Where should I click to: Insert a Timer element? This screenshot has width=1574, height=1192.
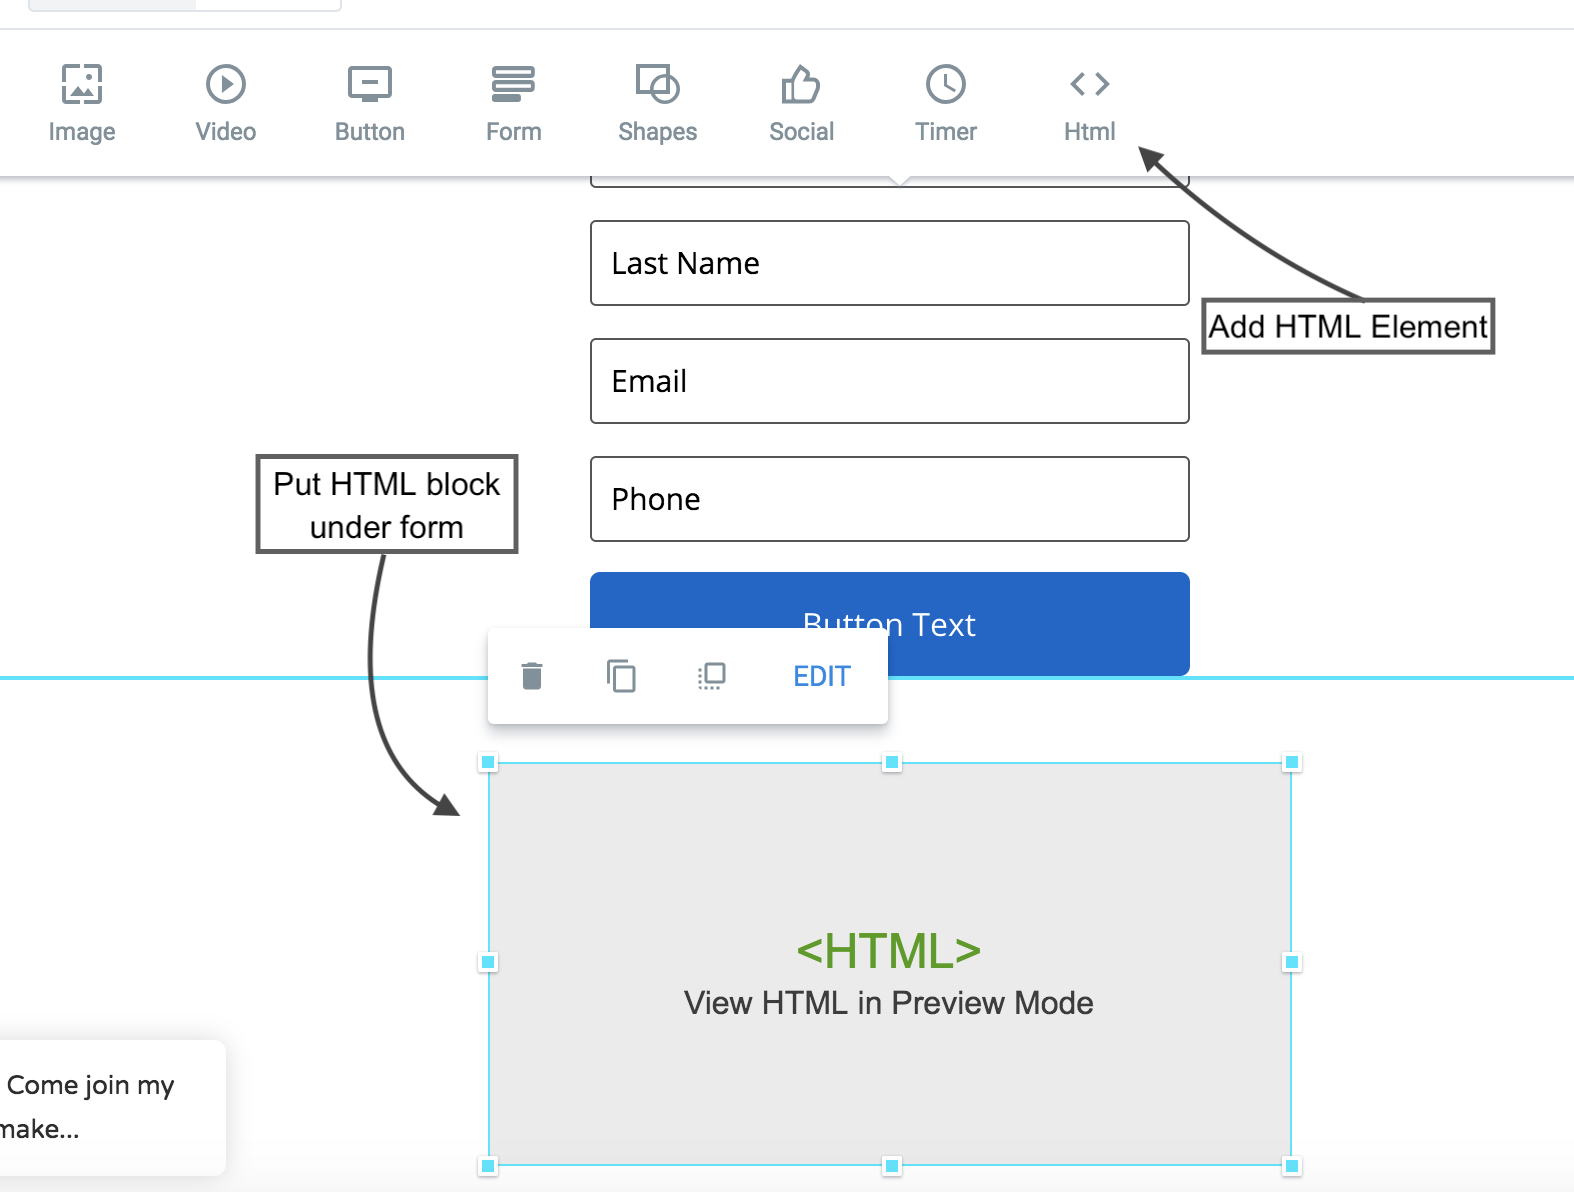coord(945,102)
